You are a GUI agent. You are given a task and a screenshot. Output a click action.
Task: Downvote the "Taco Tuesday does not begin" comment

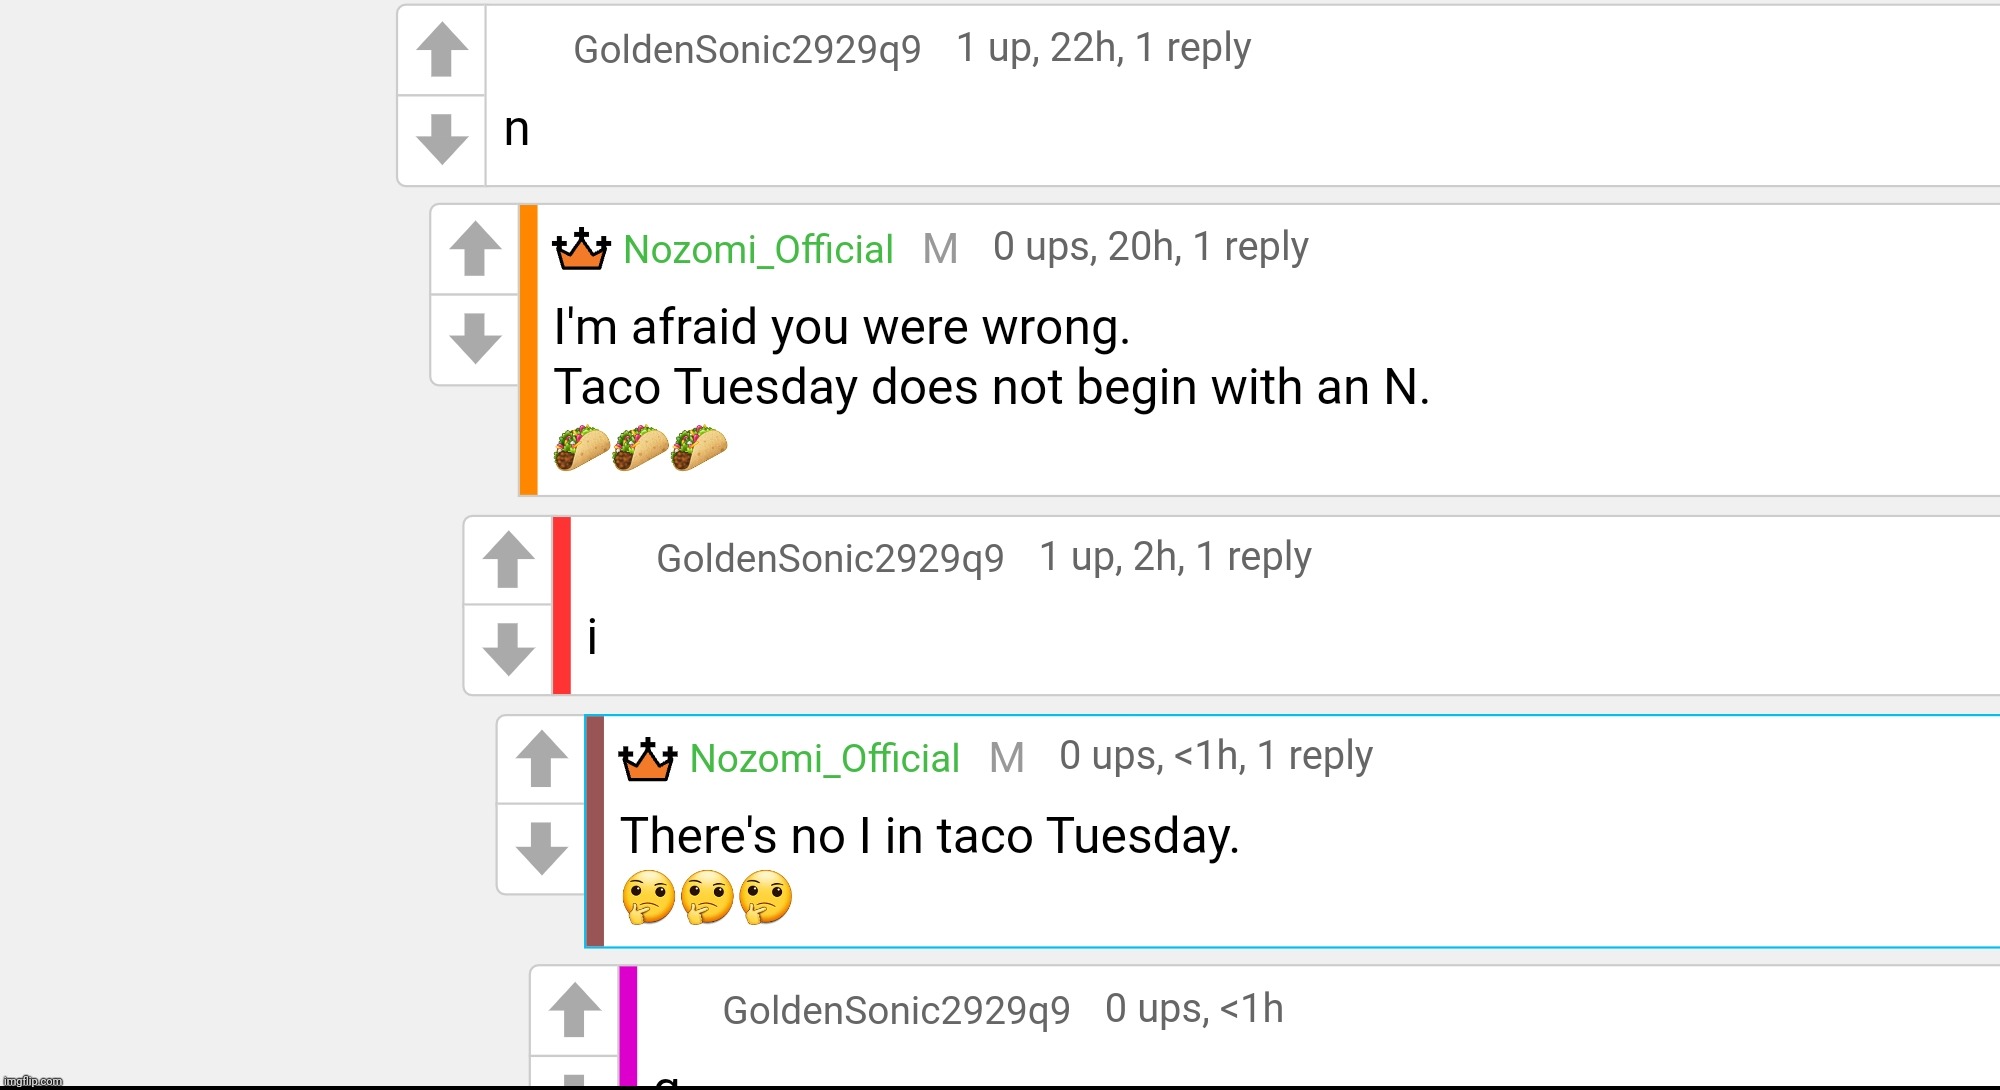click(x=475, y=339)
